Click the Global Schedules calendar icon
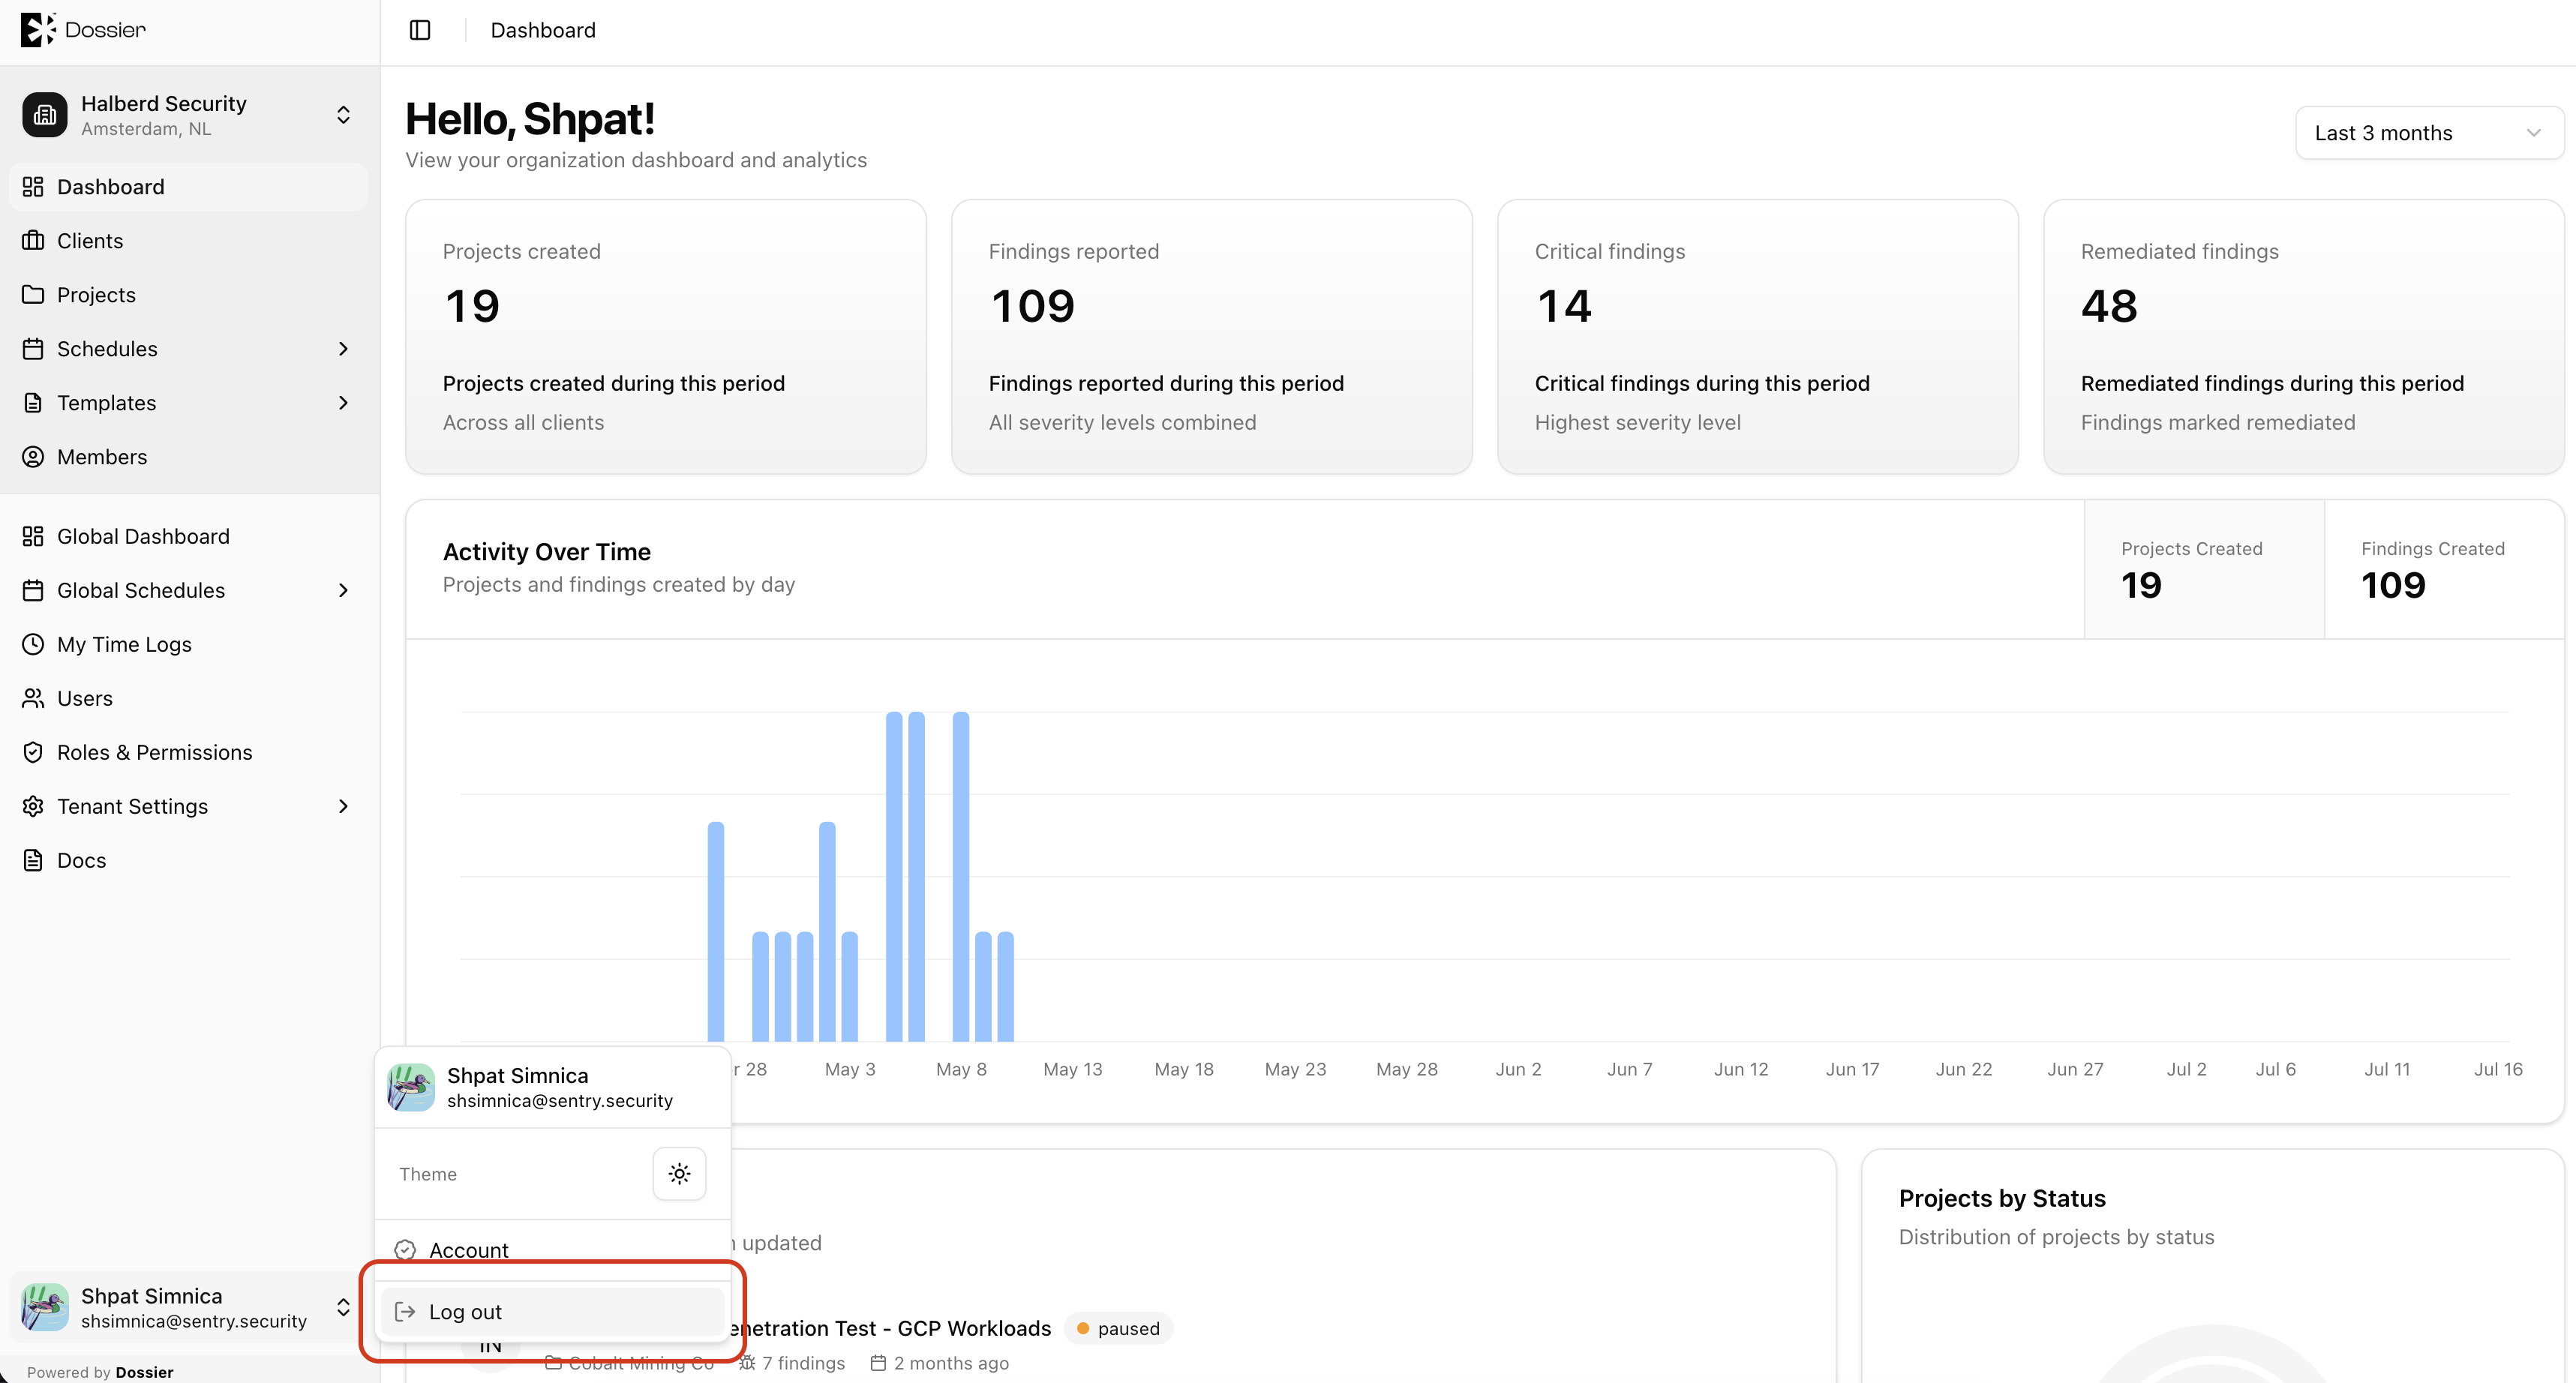Image resolution: width=2576 pixels, height=1383 pixels. (33, 591)
